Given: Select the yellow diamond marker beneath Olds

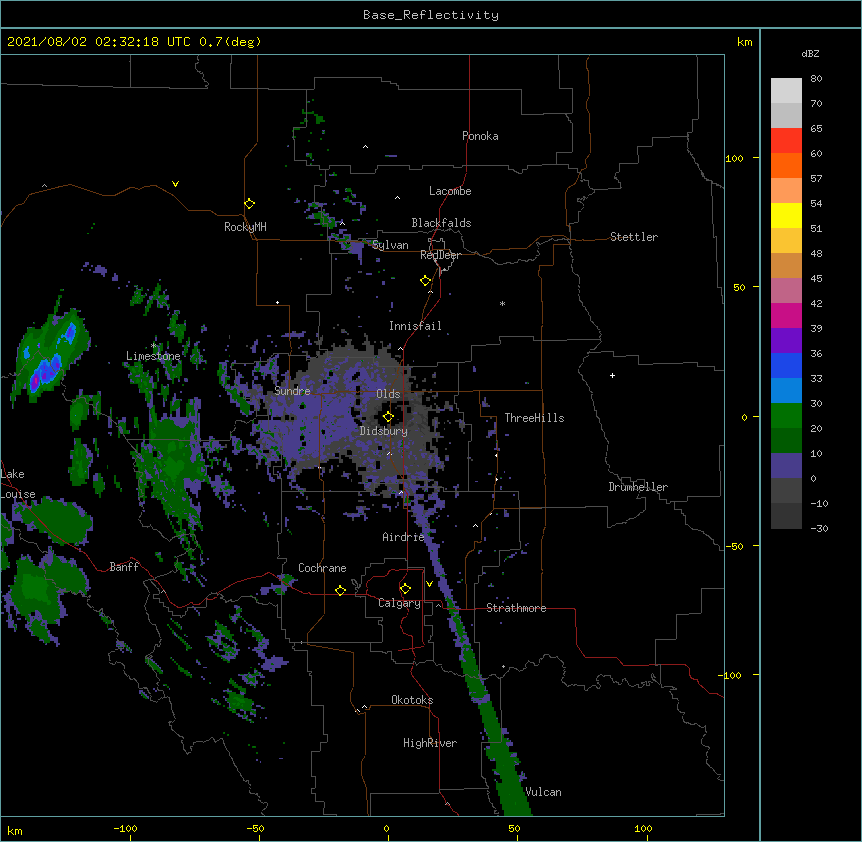Looking at the screenshot, I should (388, 417).
